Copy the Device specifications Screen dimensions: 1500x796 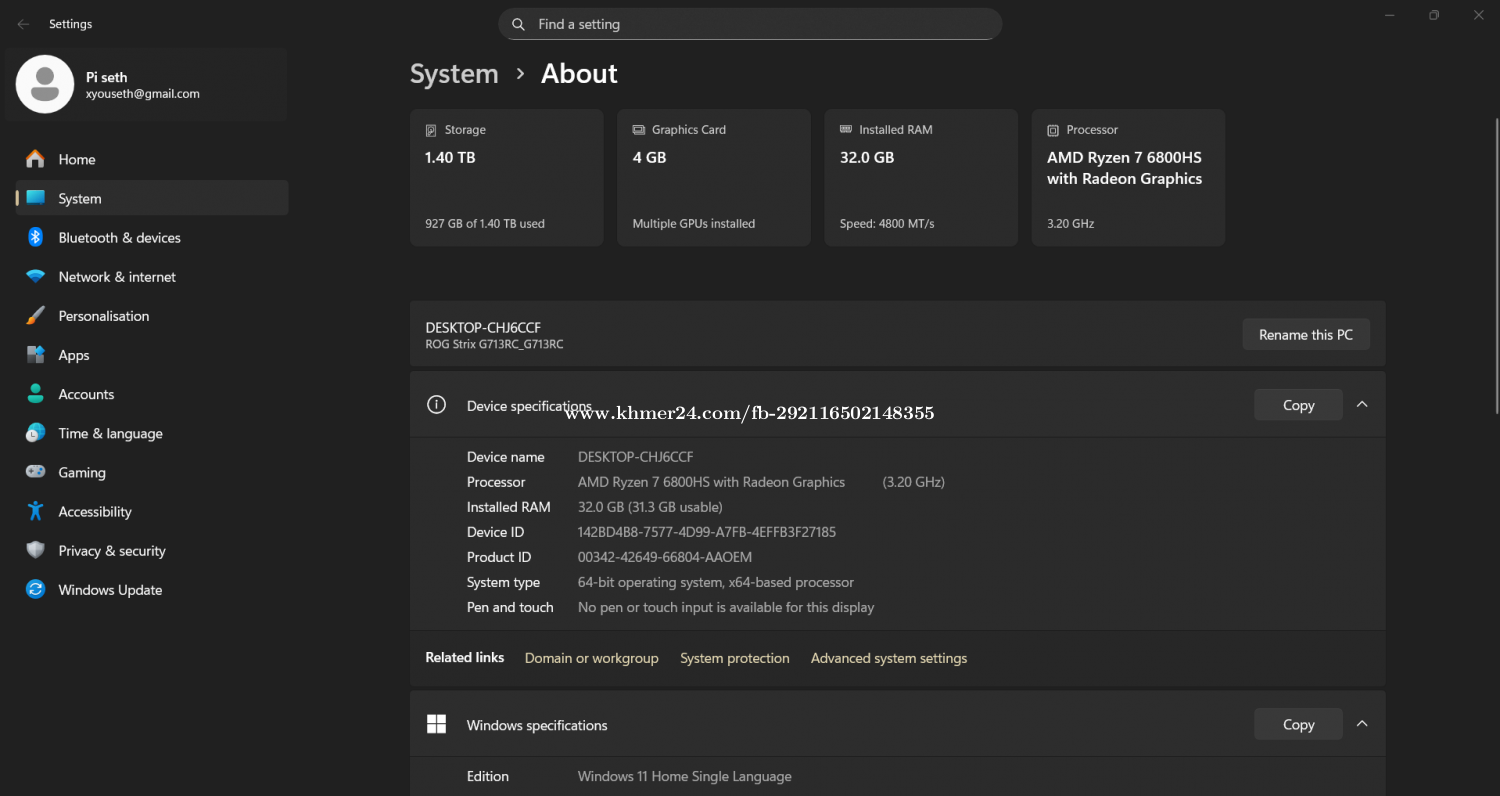point(1298,405)
